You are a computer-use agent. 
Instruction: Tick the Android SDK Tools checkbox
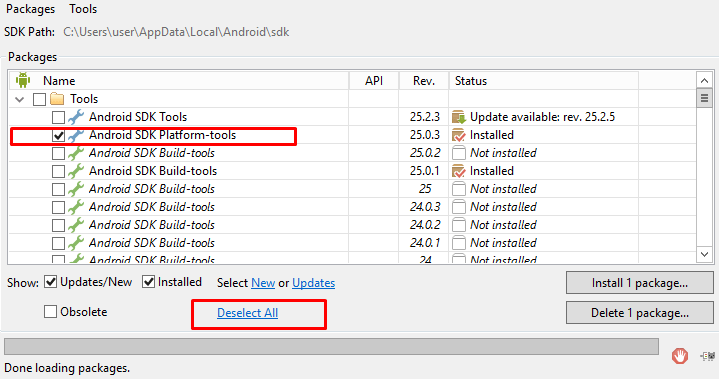point(58,117)
